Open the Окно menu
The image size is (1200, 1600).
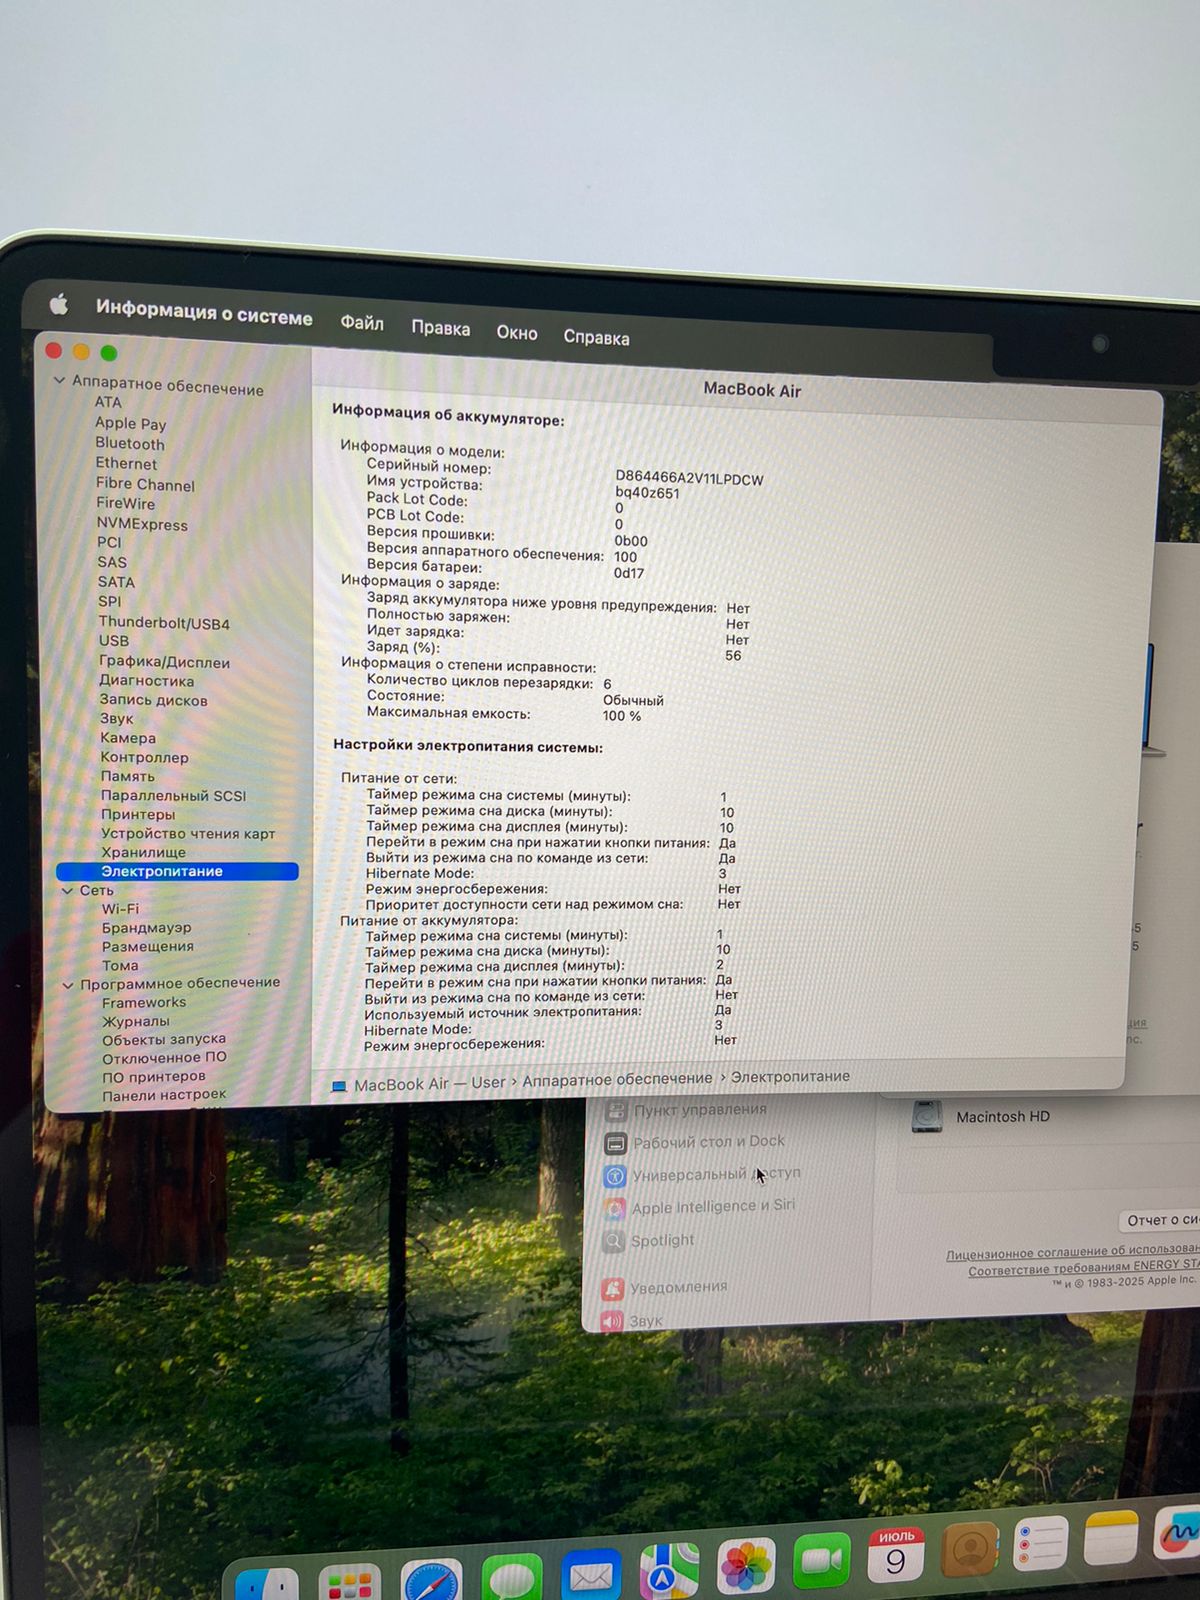(x=517, y=333)
